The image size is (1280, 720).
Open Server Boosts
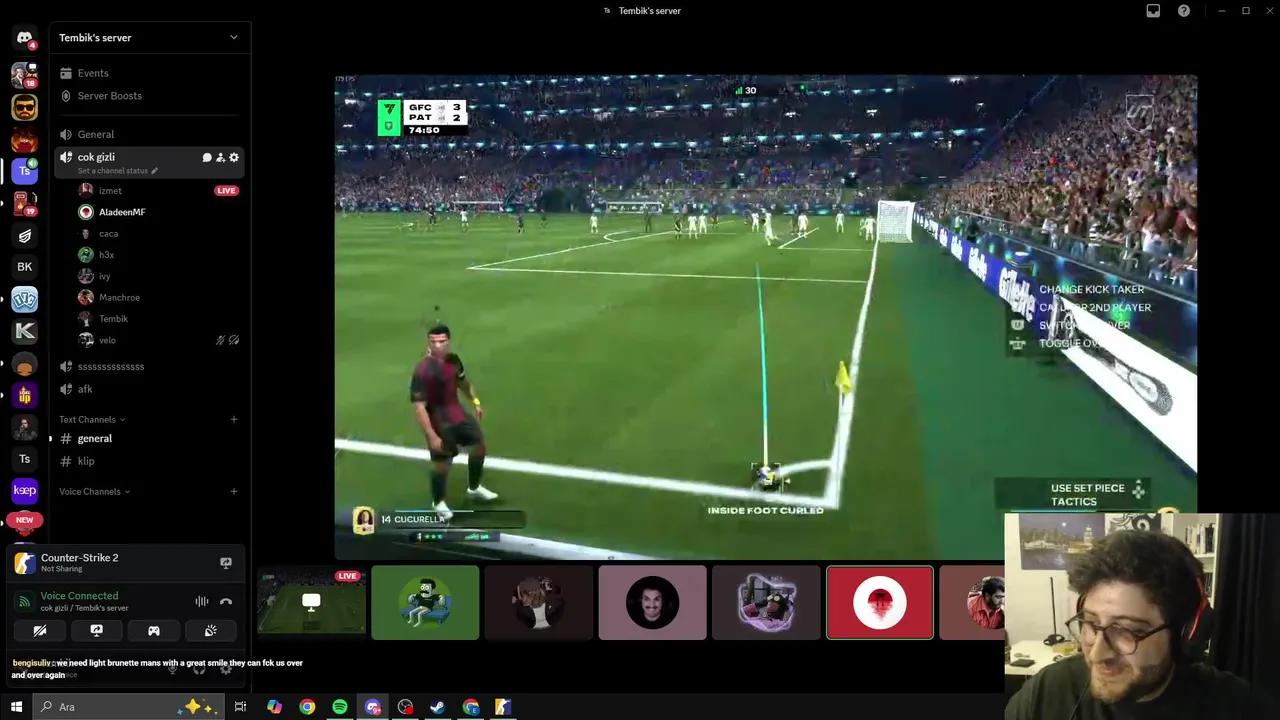[x=150, y=96]
